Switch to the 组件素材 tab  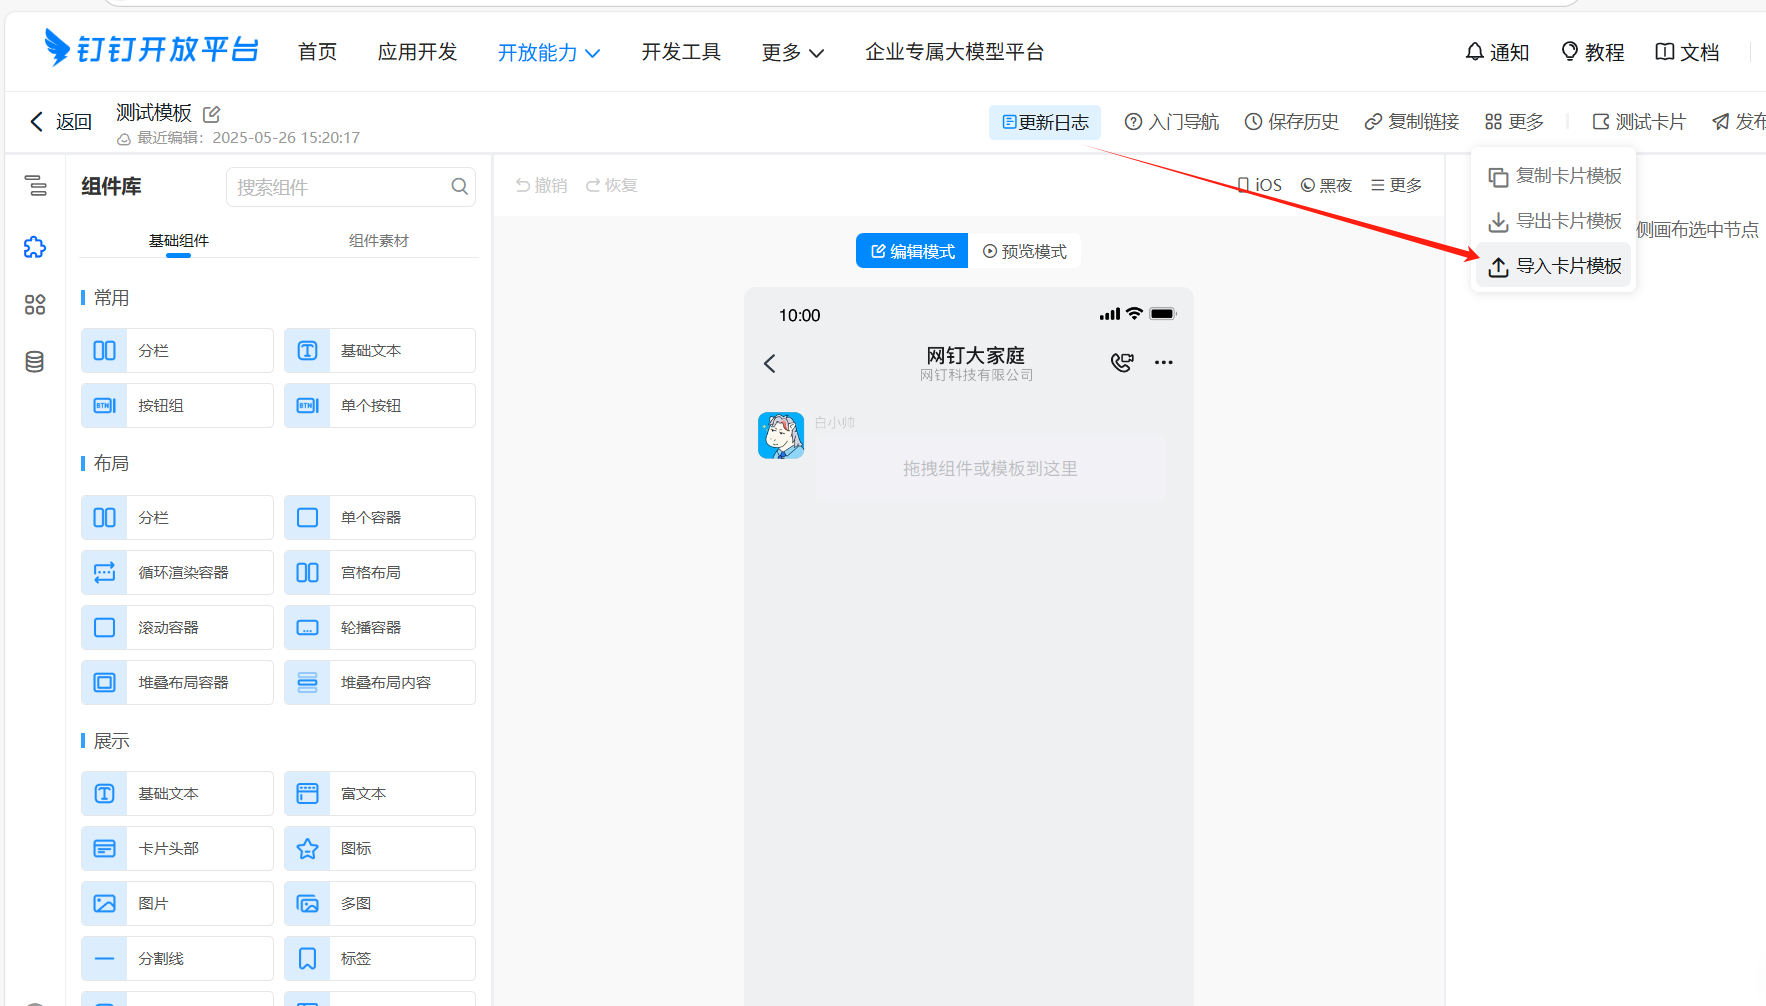[378, 241]
